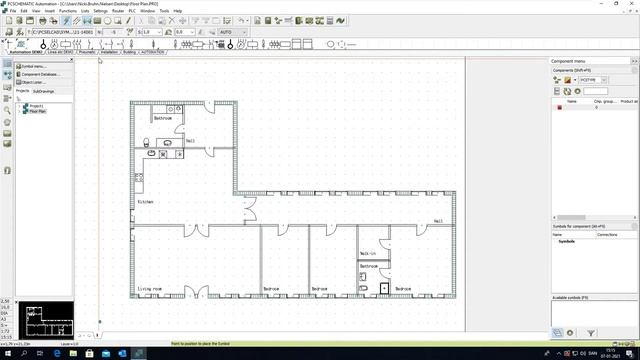Click the page overview thumbnail

click(46, 320)
